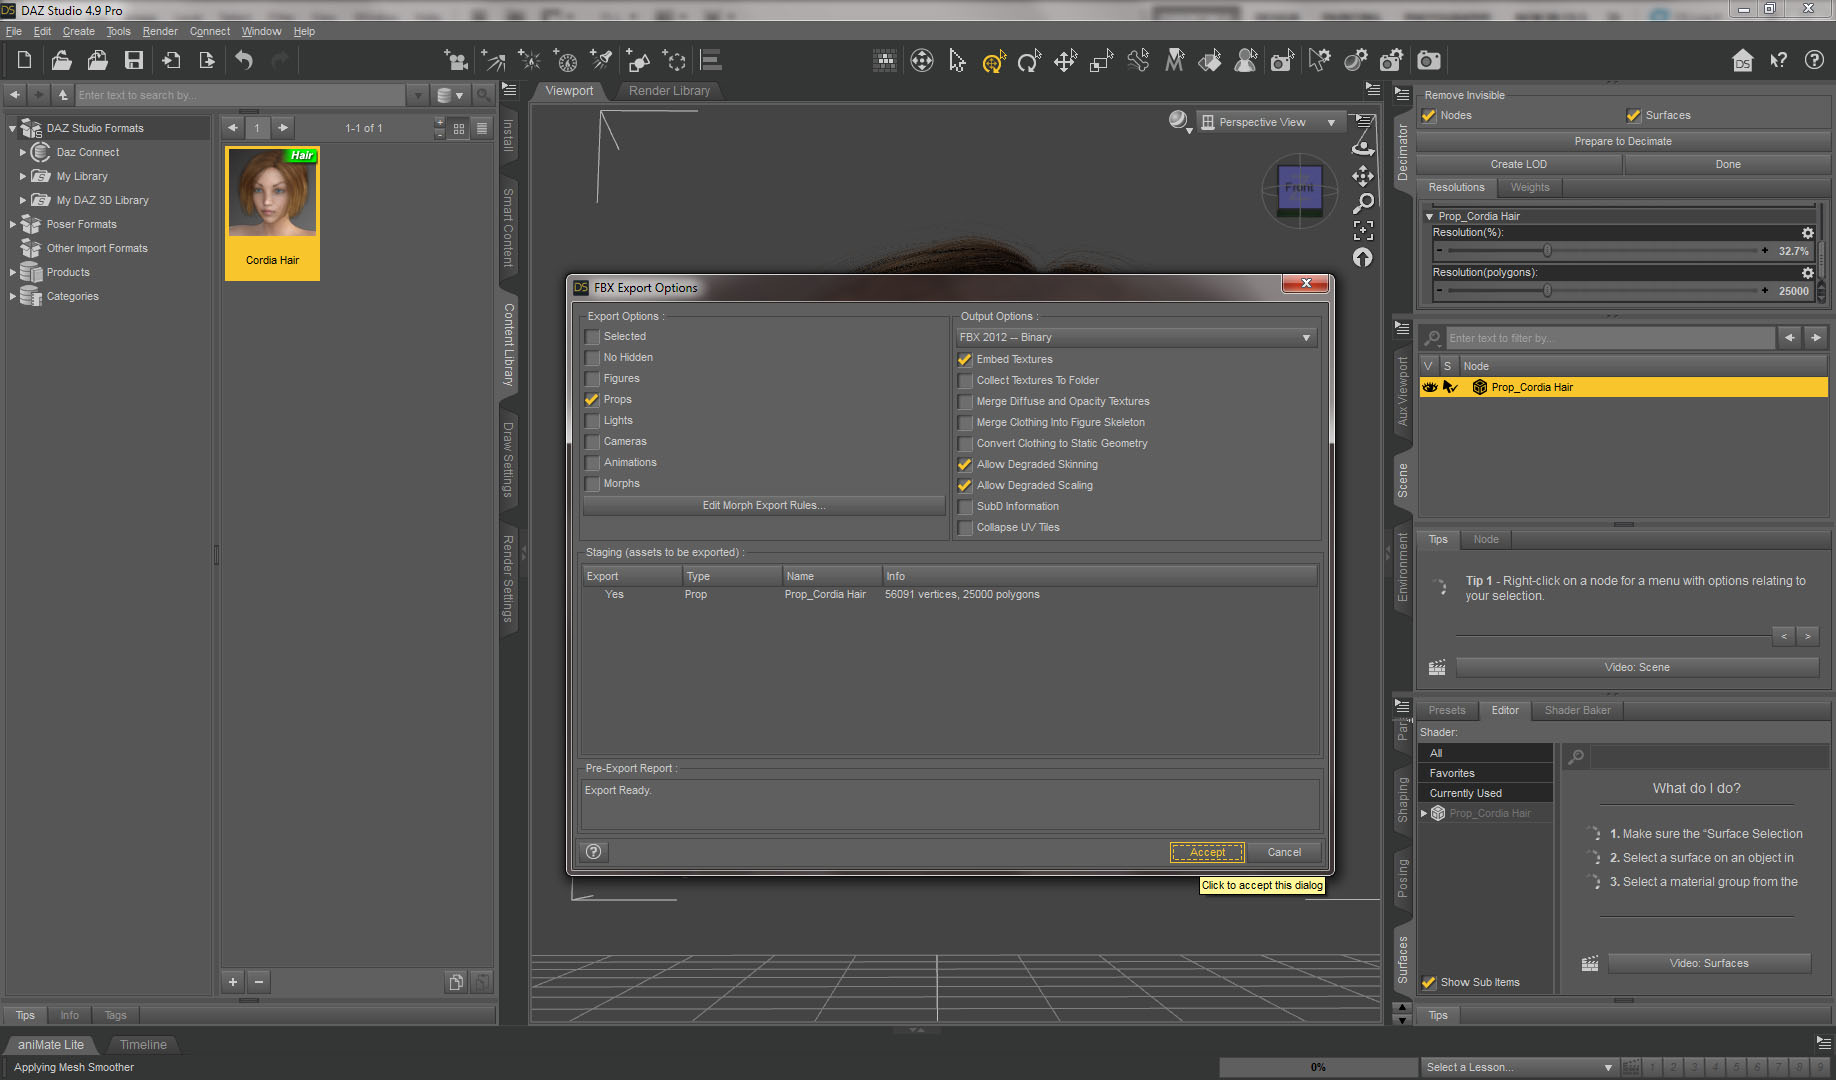Click Edit Morph Export Rules button
The image size is (1836, 1080).
tap(764, 505)
